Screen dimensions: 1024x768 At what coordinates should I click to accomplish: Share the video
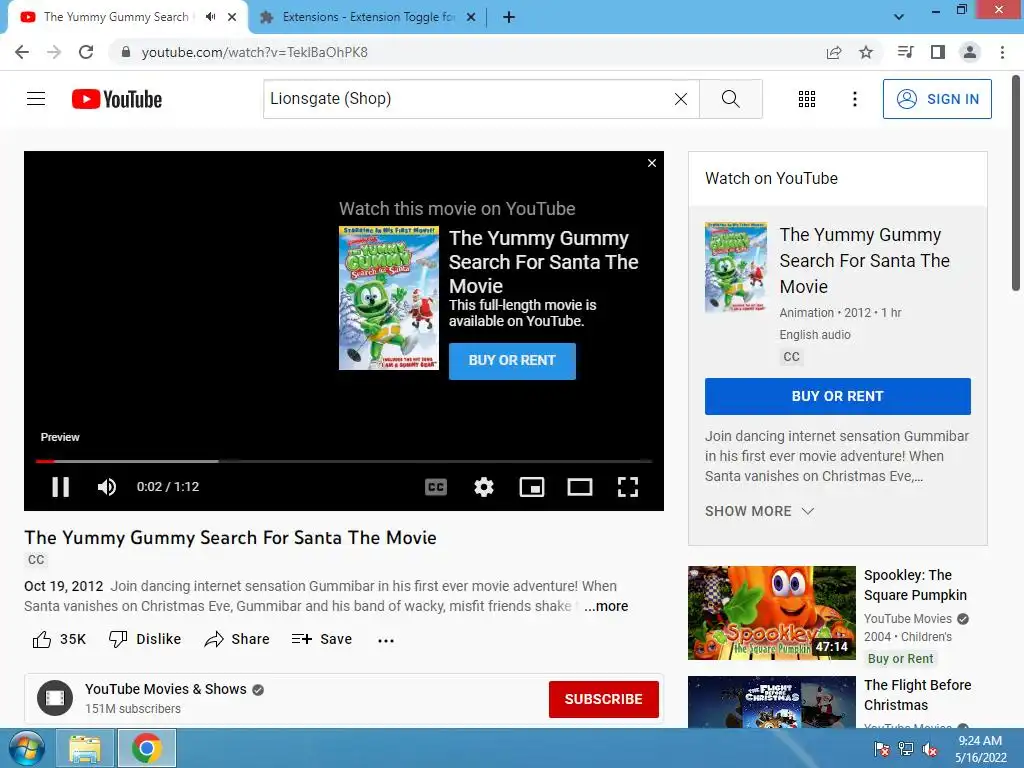click(x=236, y=639)
